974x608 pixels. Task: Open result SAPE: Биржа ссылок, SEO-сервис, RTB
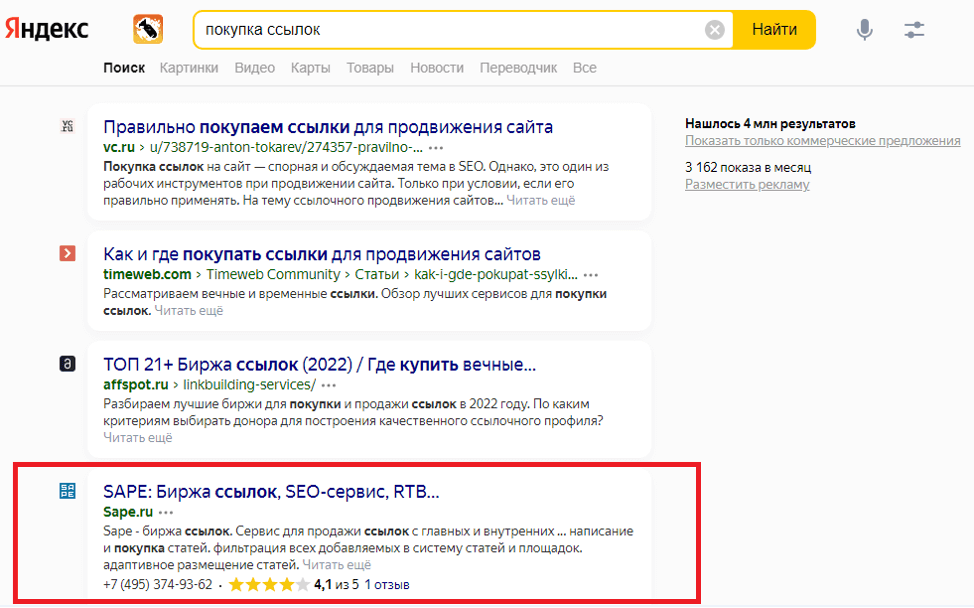[271, 492]
